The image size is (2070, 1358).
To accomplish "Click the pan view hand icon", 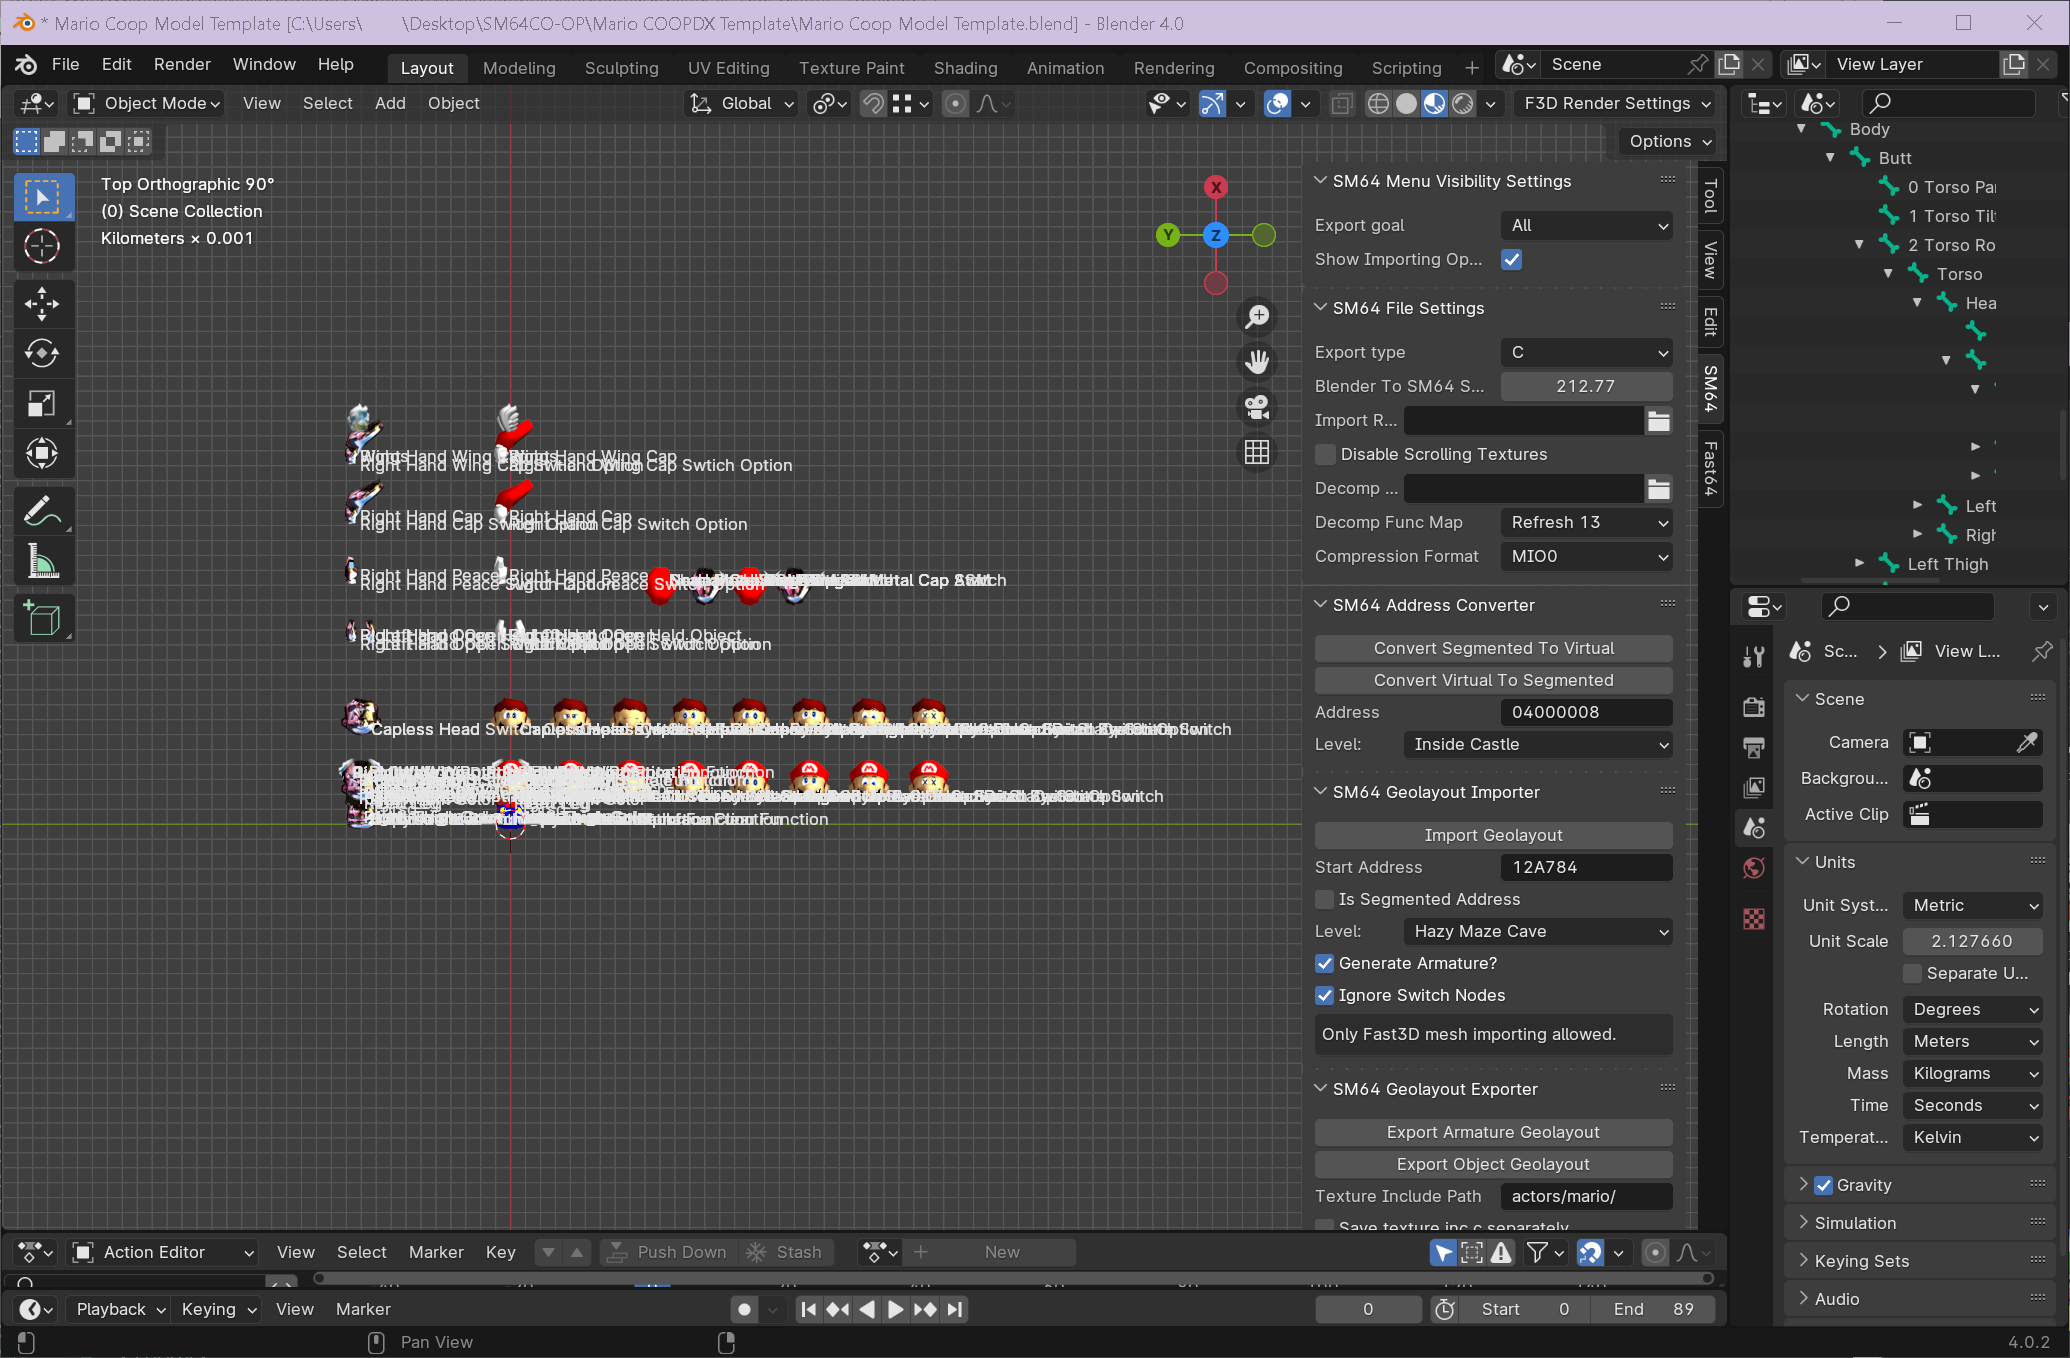I will [1257, 361].
